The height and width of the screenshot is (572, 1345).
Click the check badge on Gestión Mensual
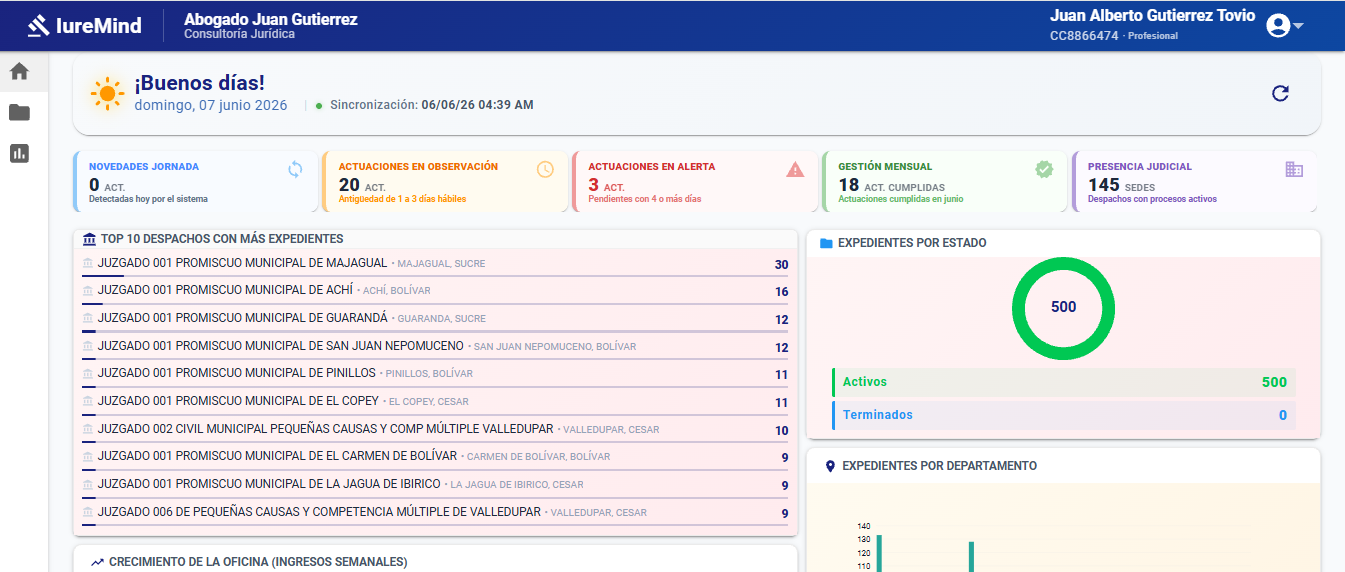click(x=1044, y=169)
